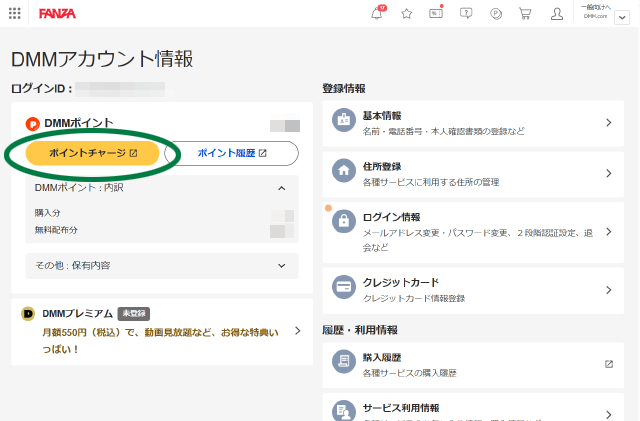
Task: Click ポイント履歴 button
Action: point(231,153)
